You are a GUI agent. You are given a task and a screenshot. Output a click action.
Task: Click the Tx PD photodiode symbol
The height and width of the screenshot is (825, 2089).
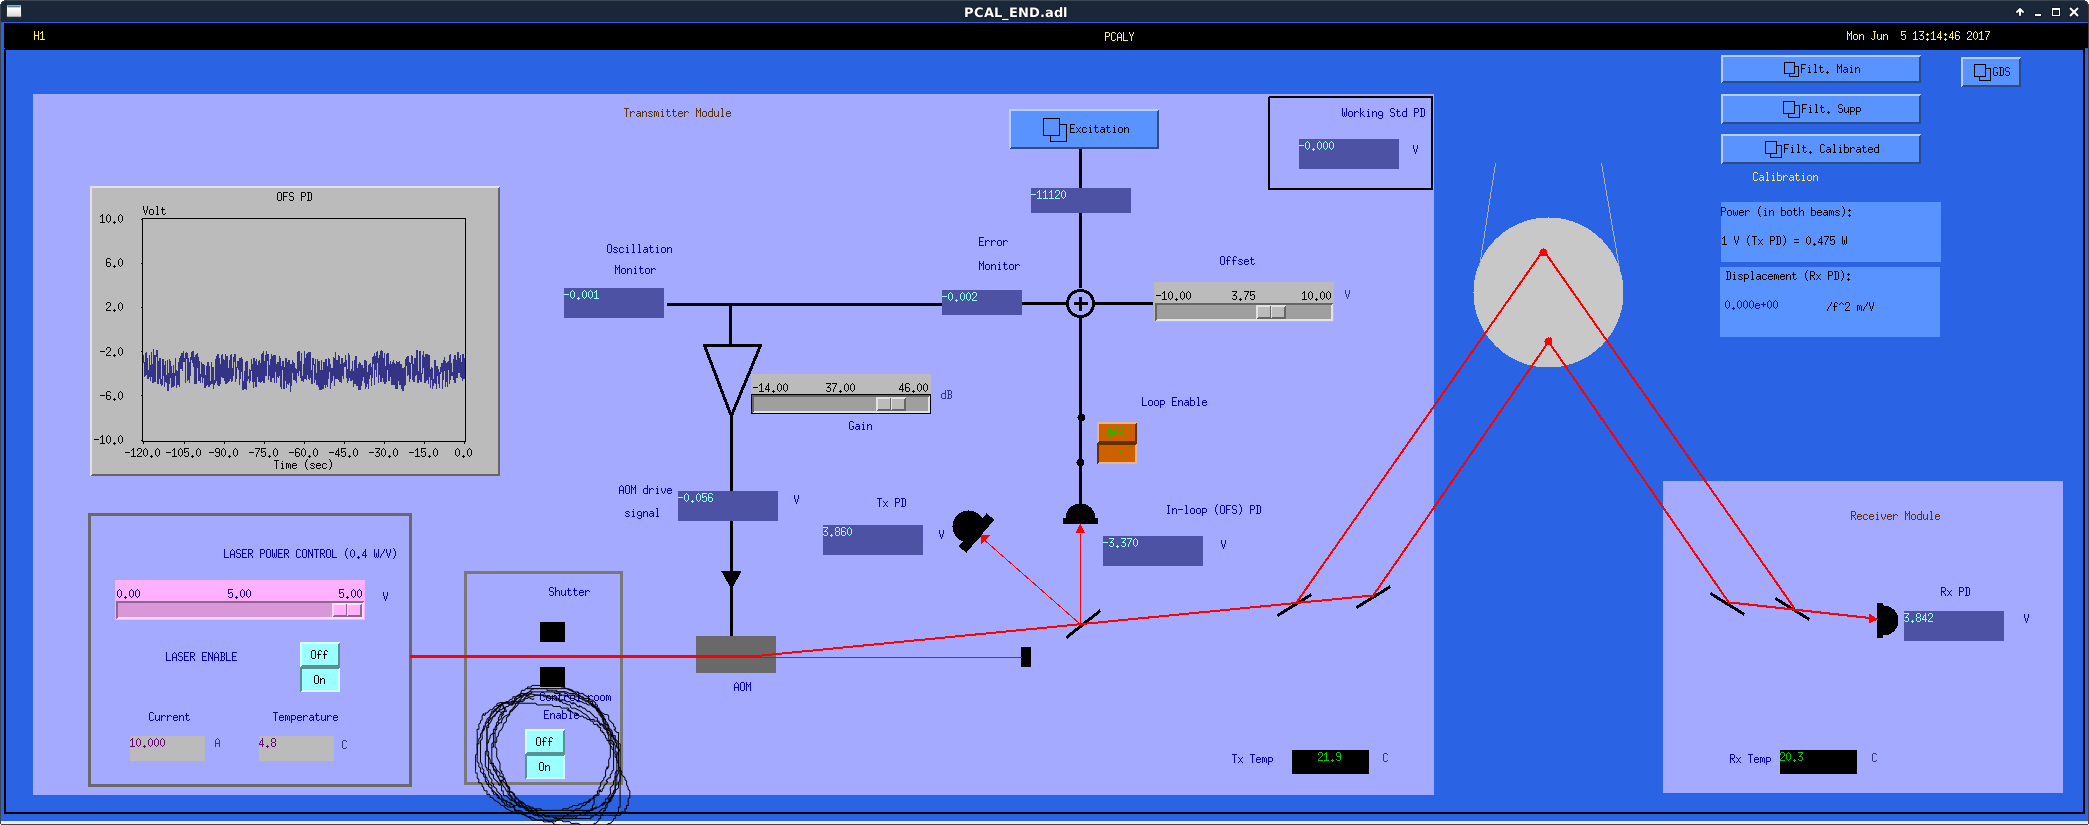972,530
